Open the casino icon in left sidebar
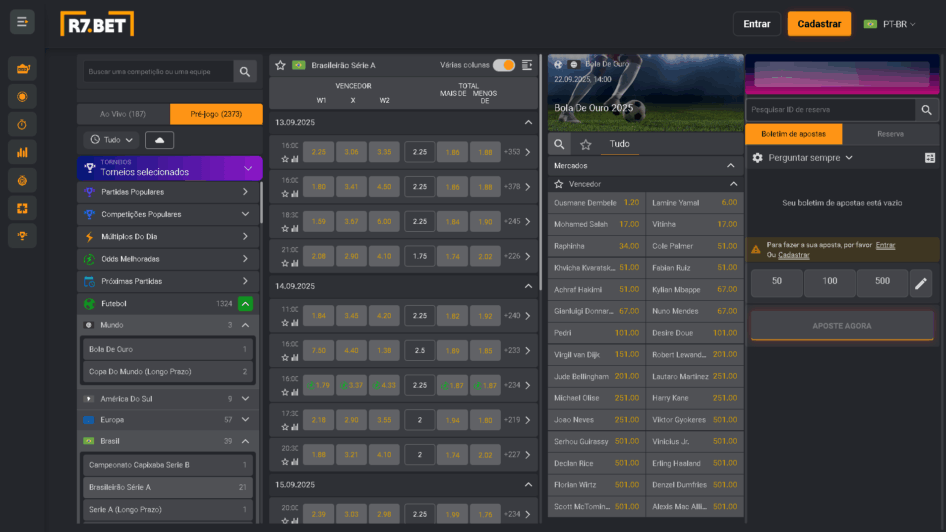 point(22,69)
